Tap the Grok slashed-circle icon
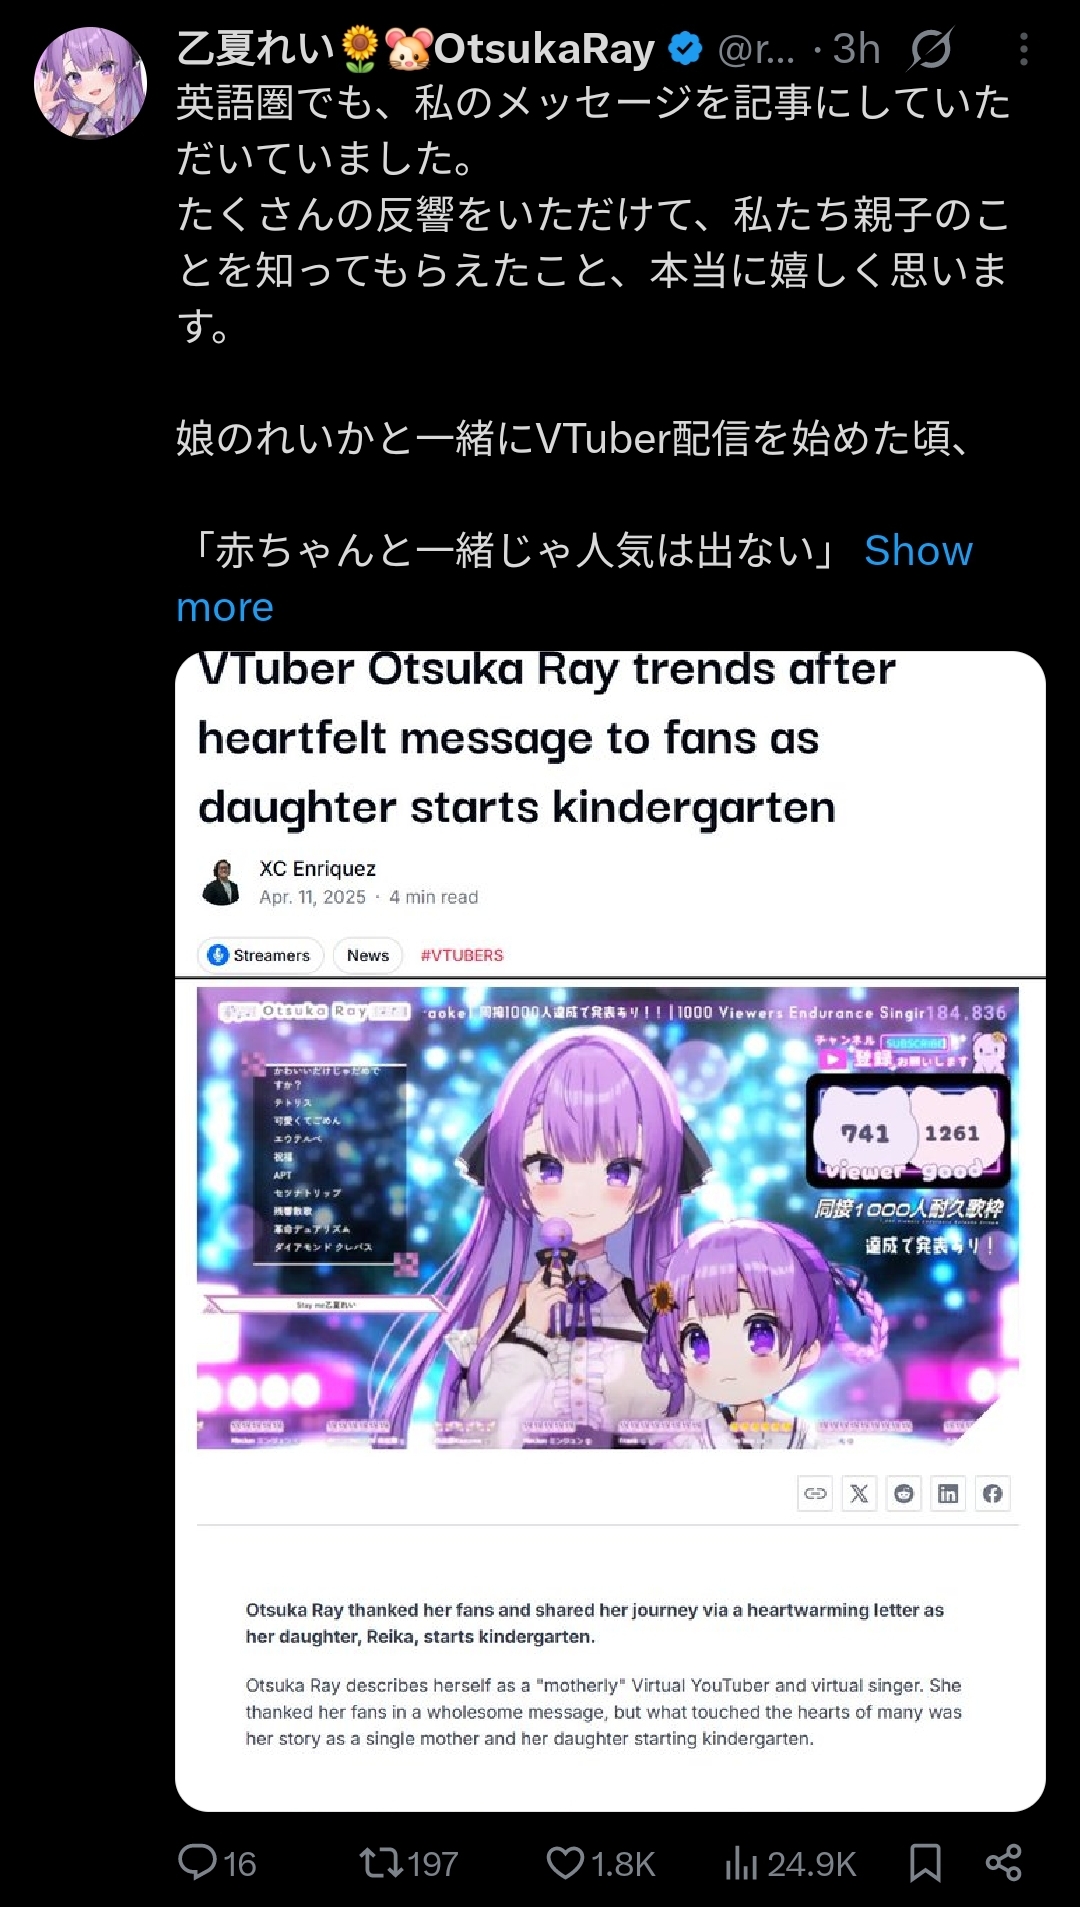1080x1907 pixels. click(930, 49)
